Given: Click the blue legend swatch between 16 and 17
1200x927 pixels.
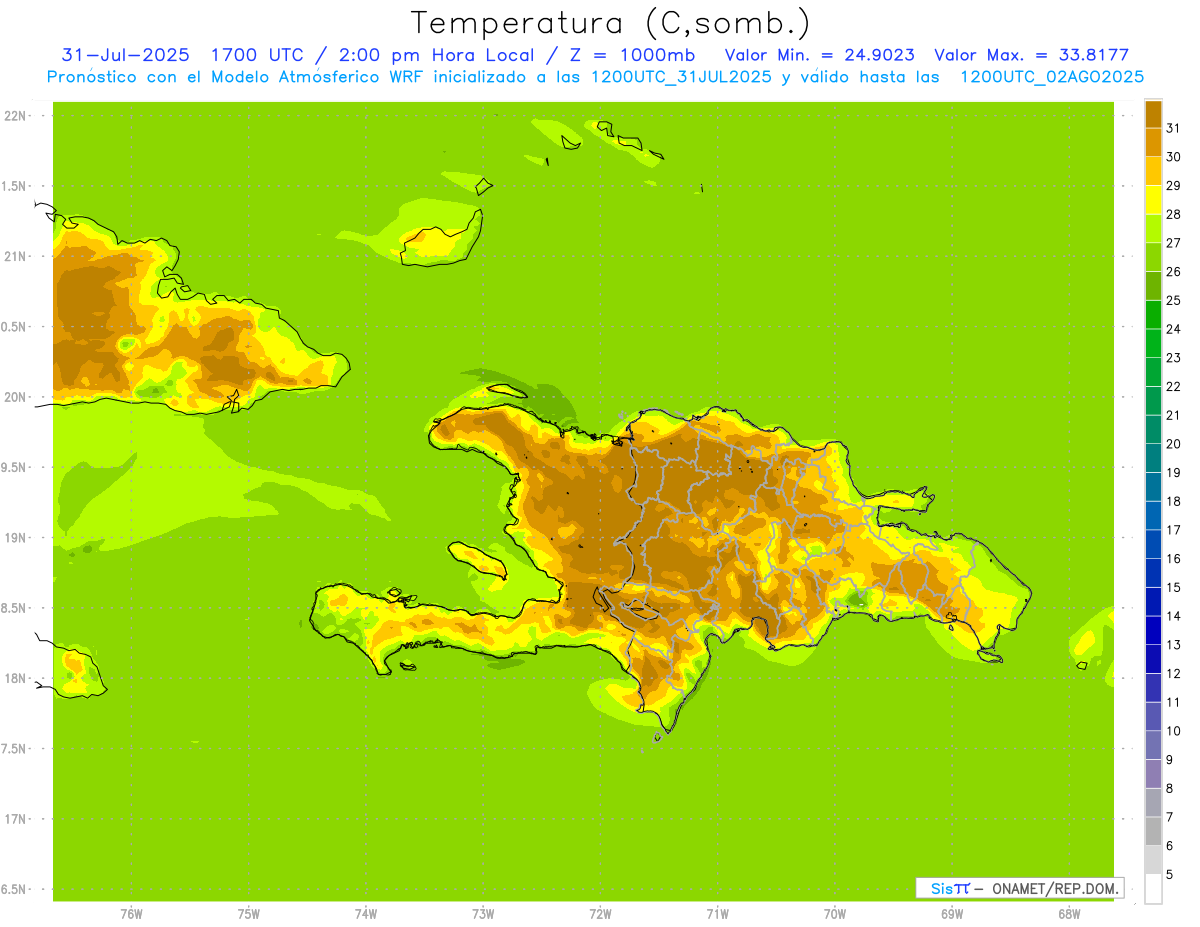Looking at the screenshot, I should click(1153, 544).
